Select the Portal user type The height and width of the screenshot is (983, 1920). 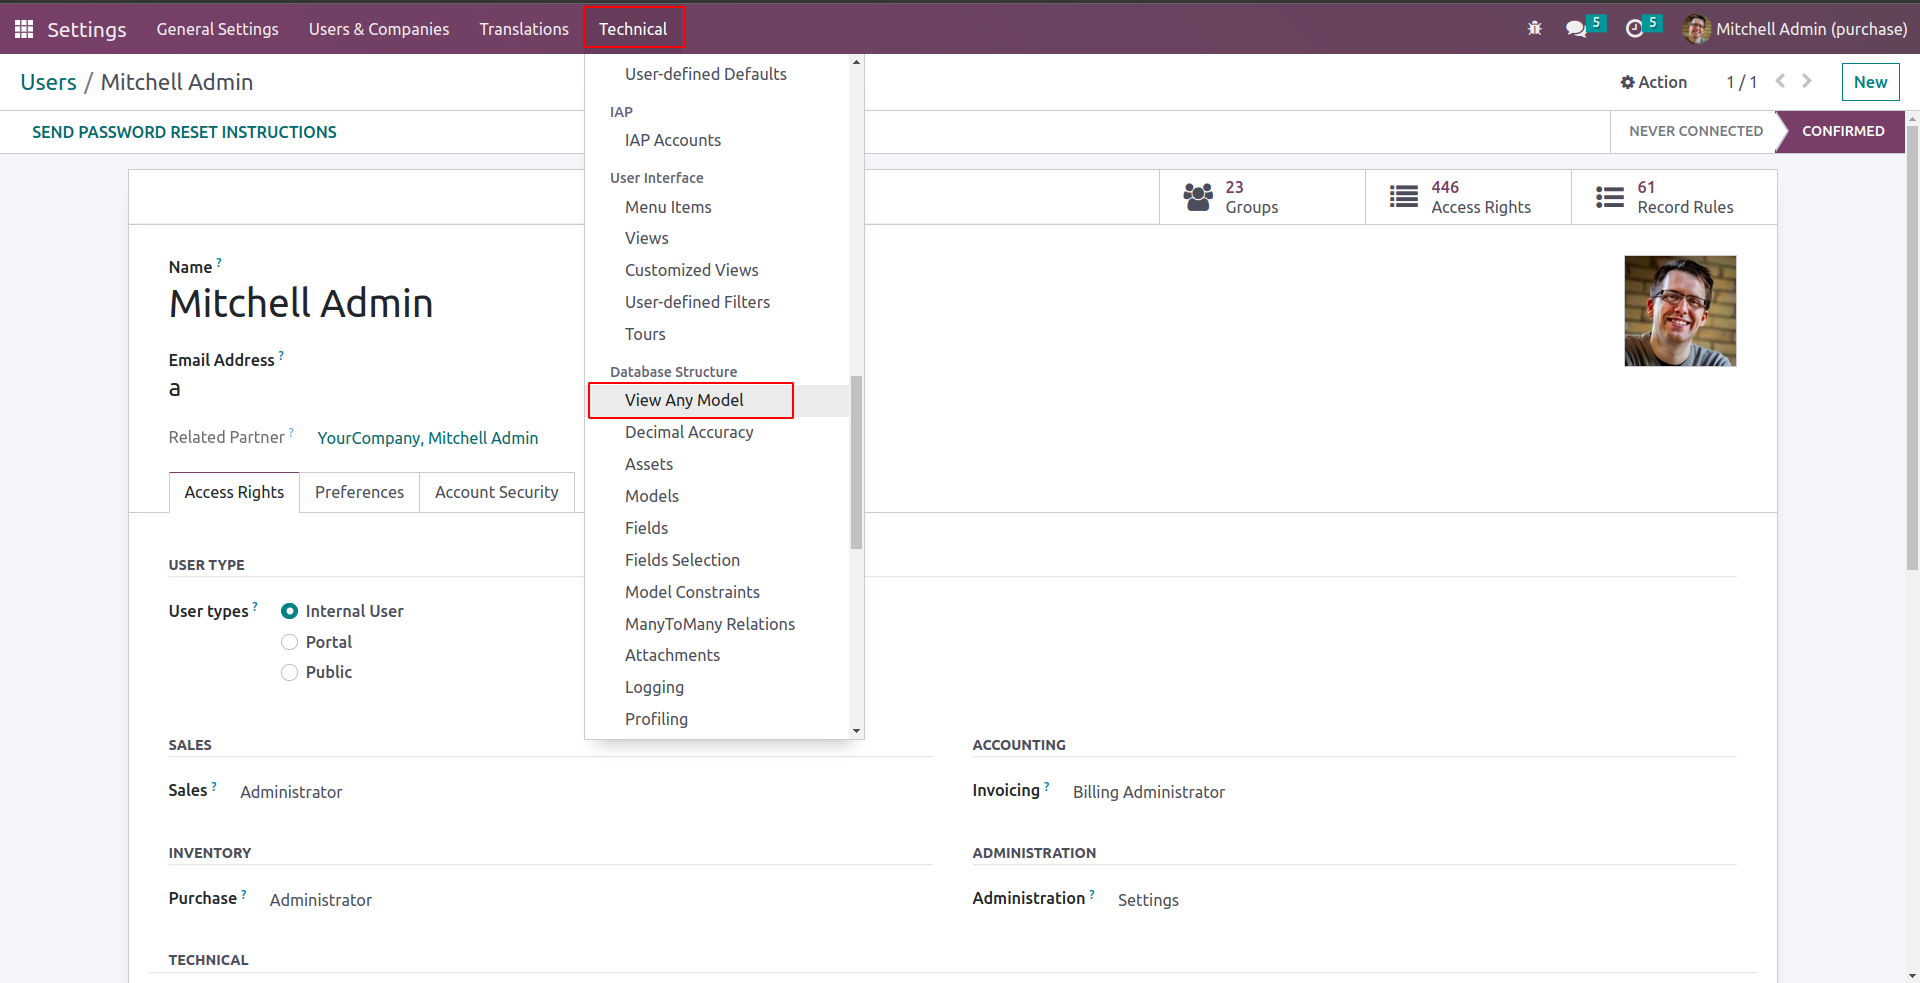pos(290,642)
